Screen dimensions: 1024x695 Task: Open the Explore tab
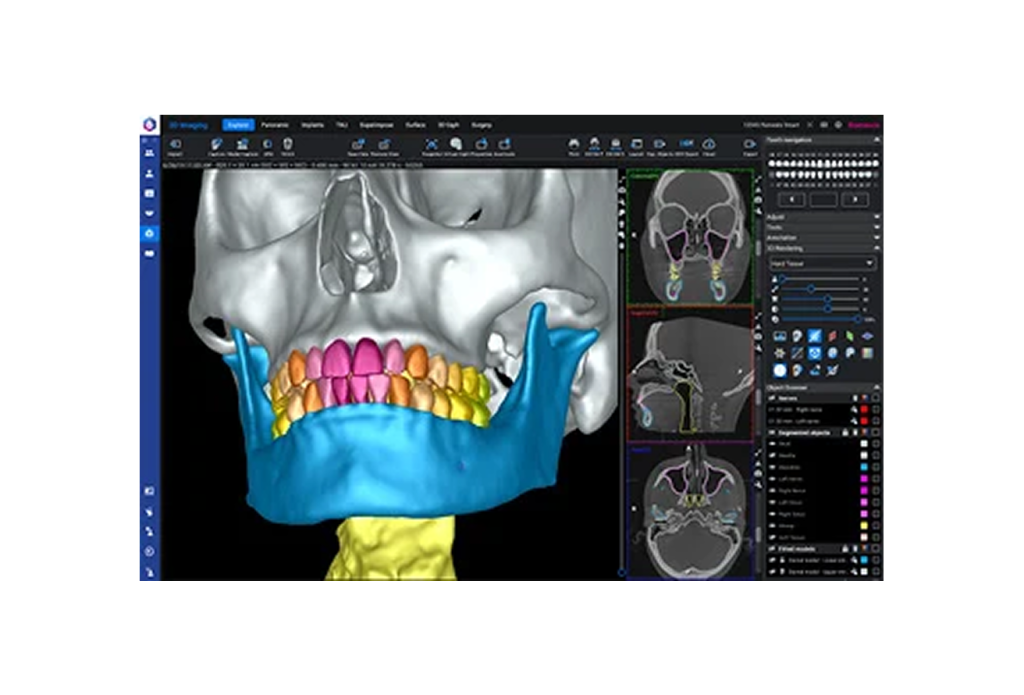(238, 125)
